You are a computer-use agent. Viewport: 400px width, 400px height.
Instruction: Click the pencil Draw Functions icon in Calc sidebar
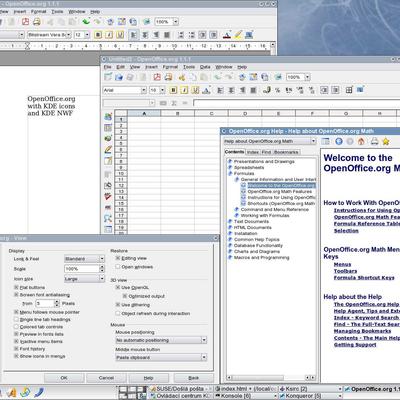click(108, 150)
